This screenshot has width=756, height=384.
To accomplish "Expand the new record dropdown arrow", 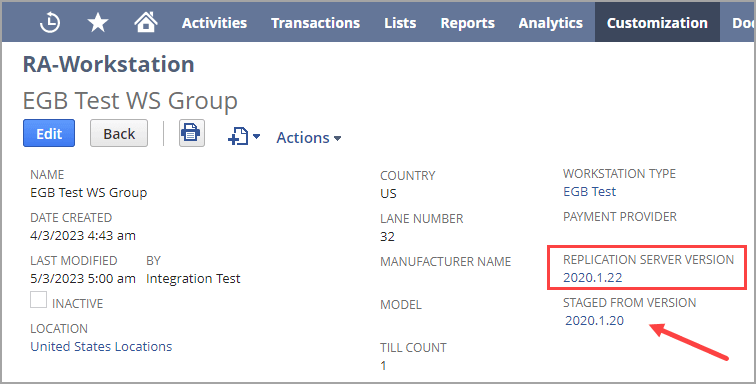I will 256,137.
